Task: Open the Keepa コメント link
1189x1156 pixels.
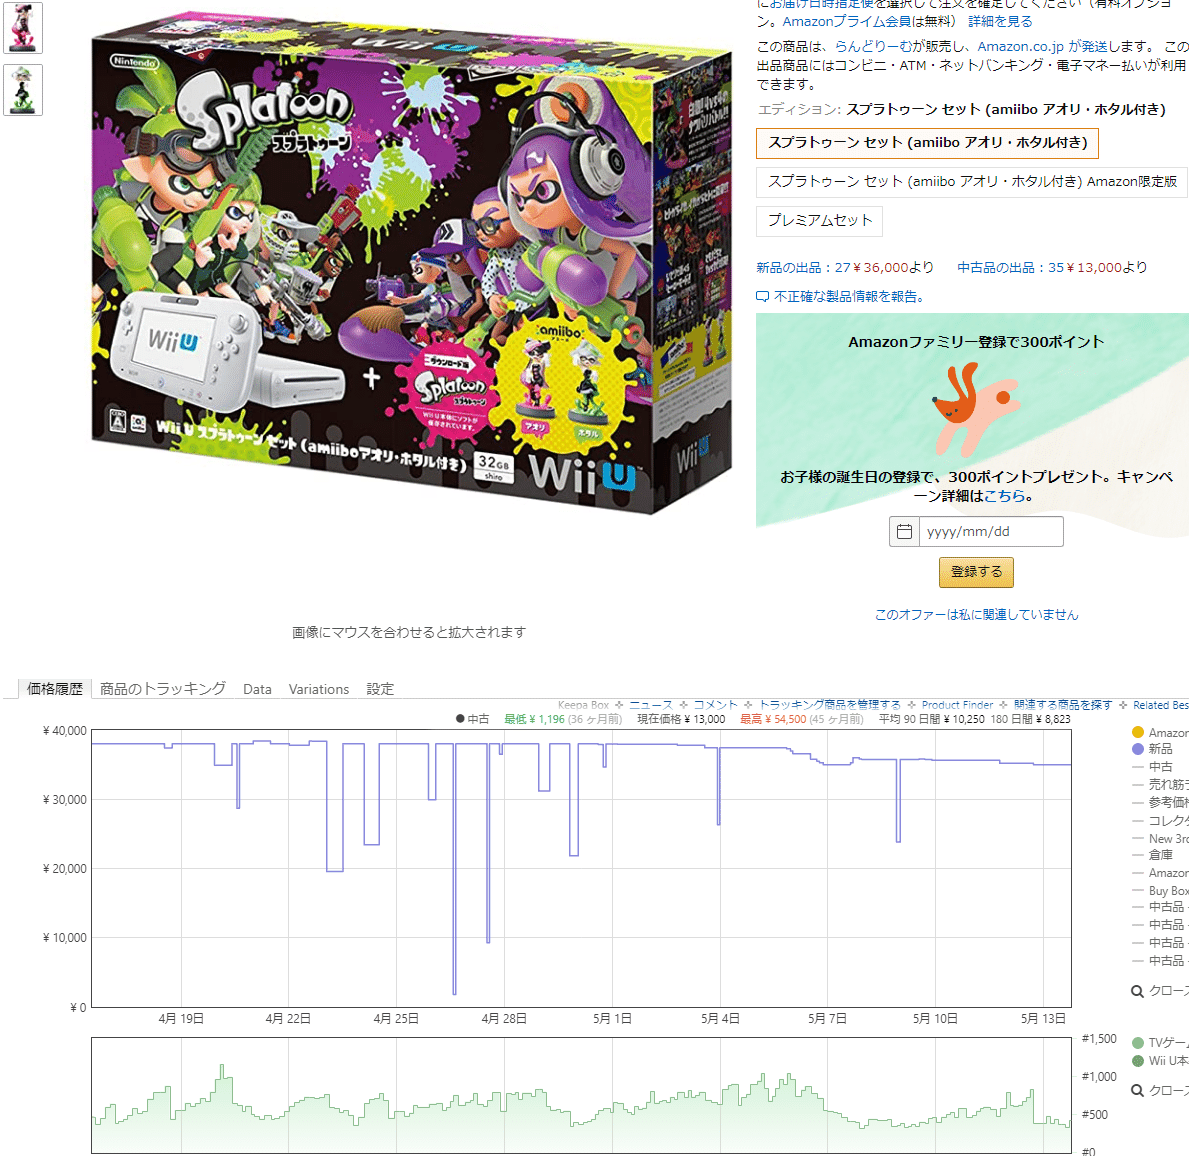Action: pyautogui.click(x=715, y=705)
